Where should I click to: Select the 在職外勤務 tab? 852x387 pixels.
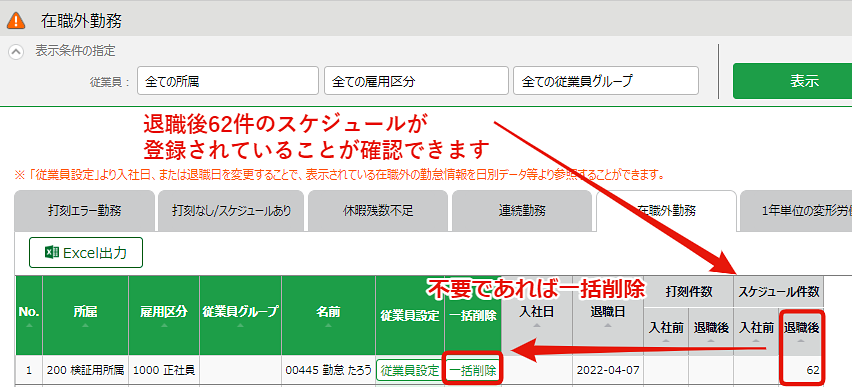point(666,211)
